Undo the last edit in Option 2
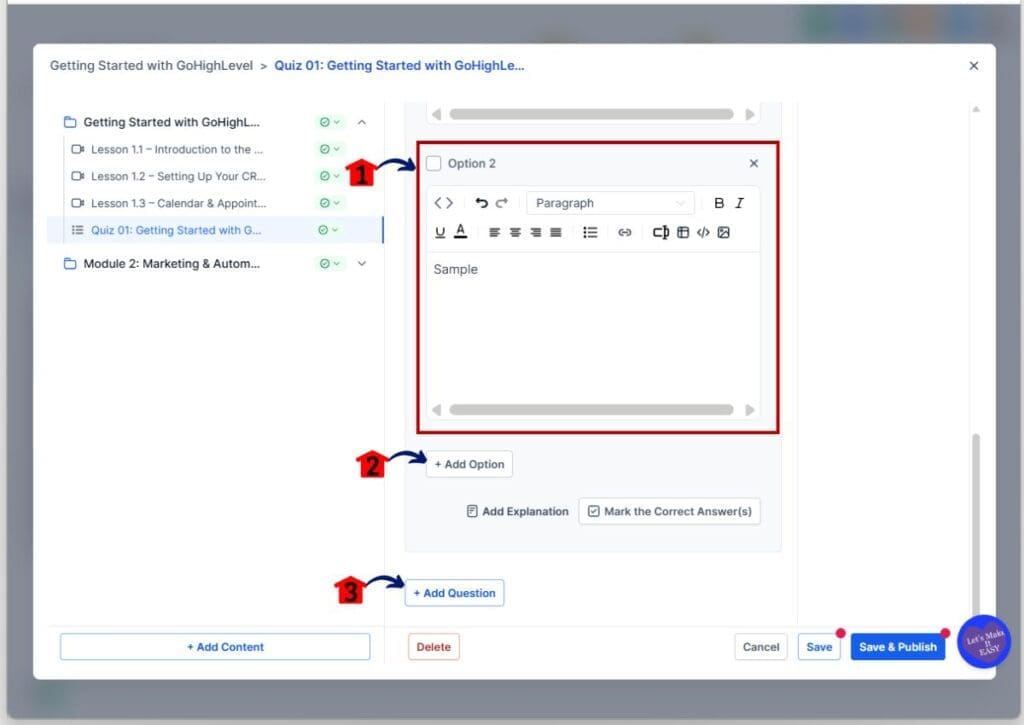Screen dimensions: 1024x725 [x=481, y=203]
